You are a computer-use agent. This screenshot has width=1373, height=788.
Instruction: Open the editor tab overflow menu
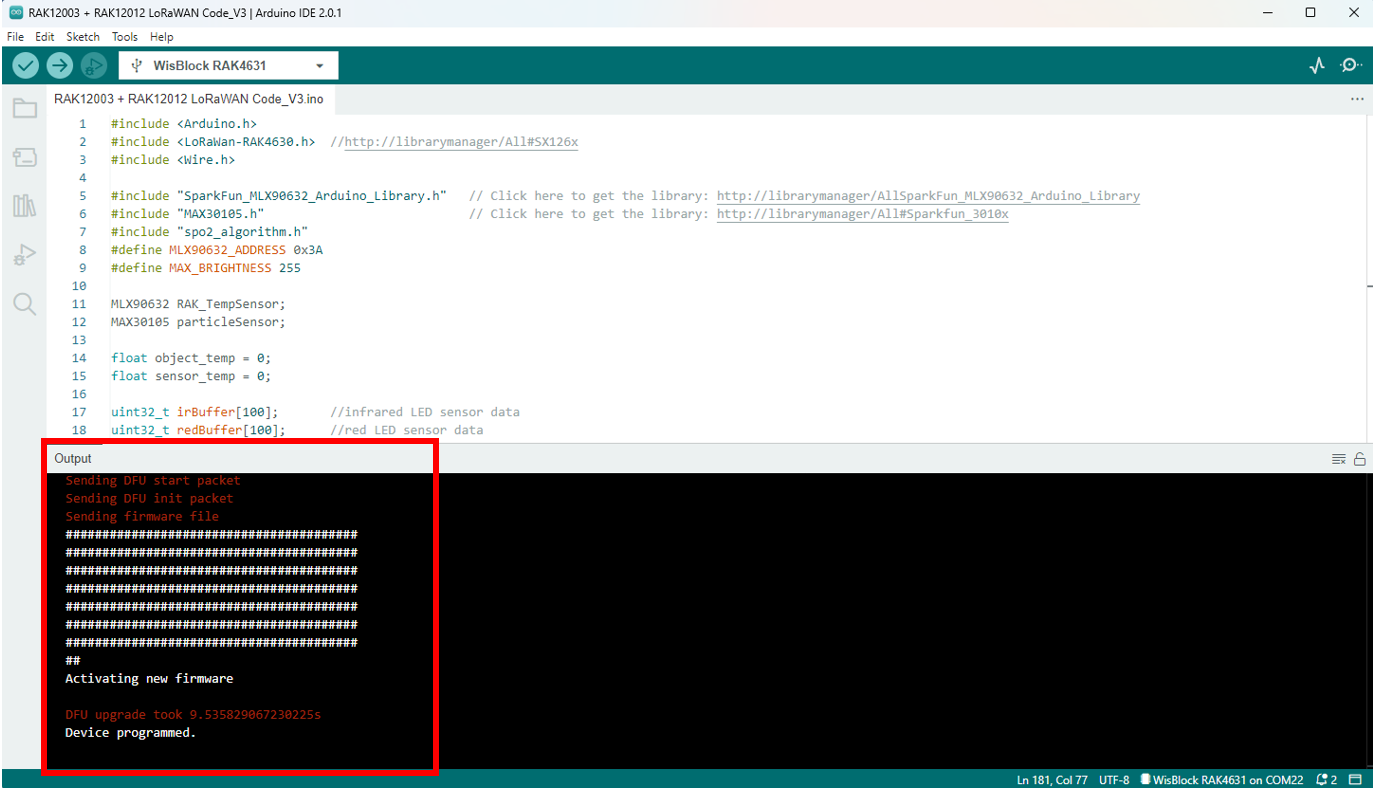1357,99
